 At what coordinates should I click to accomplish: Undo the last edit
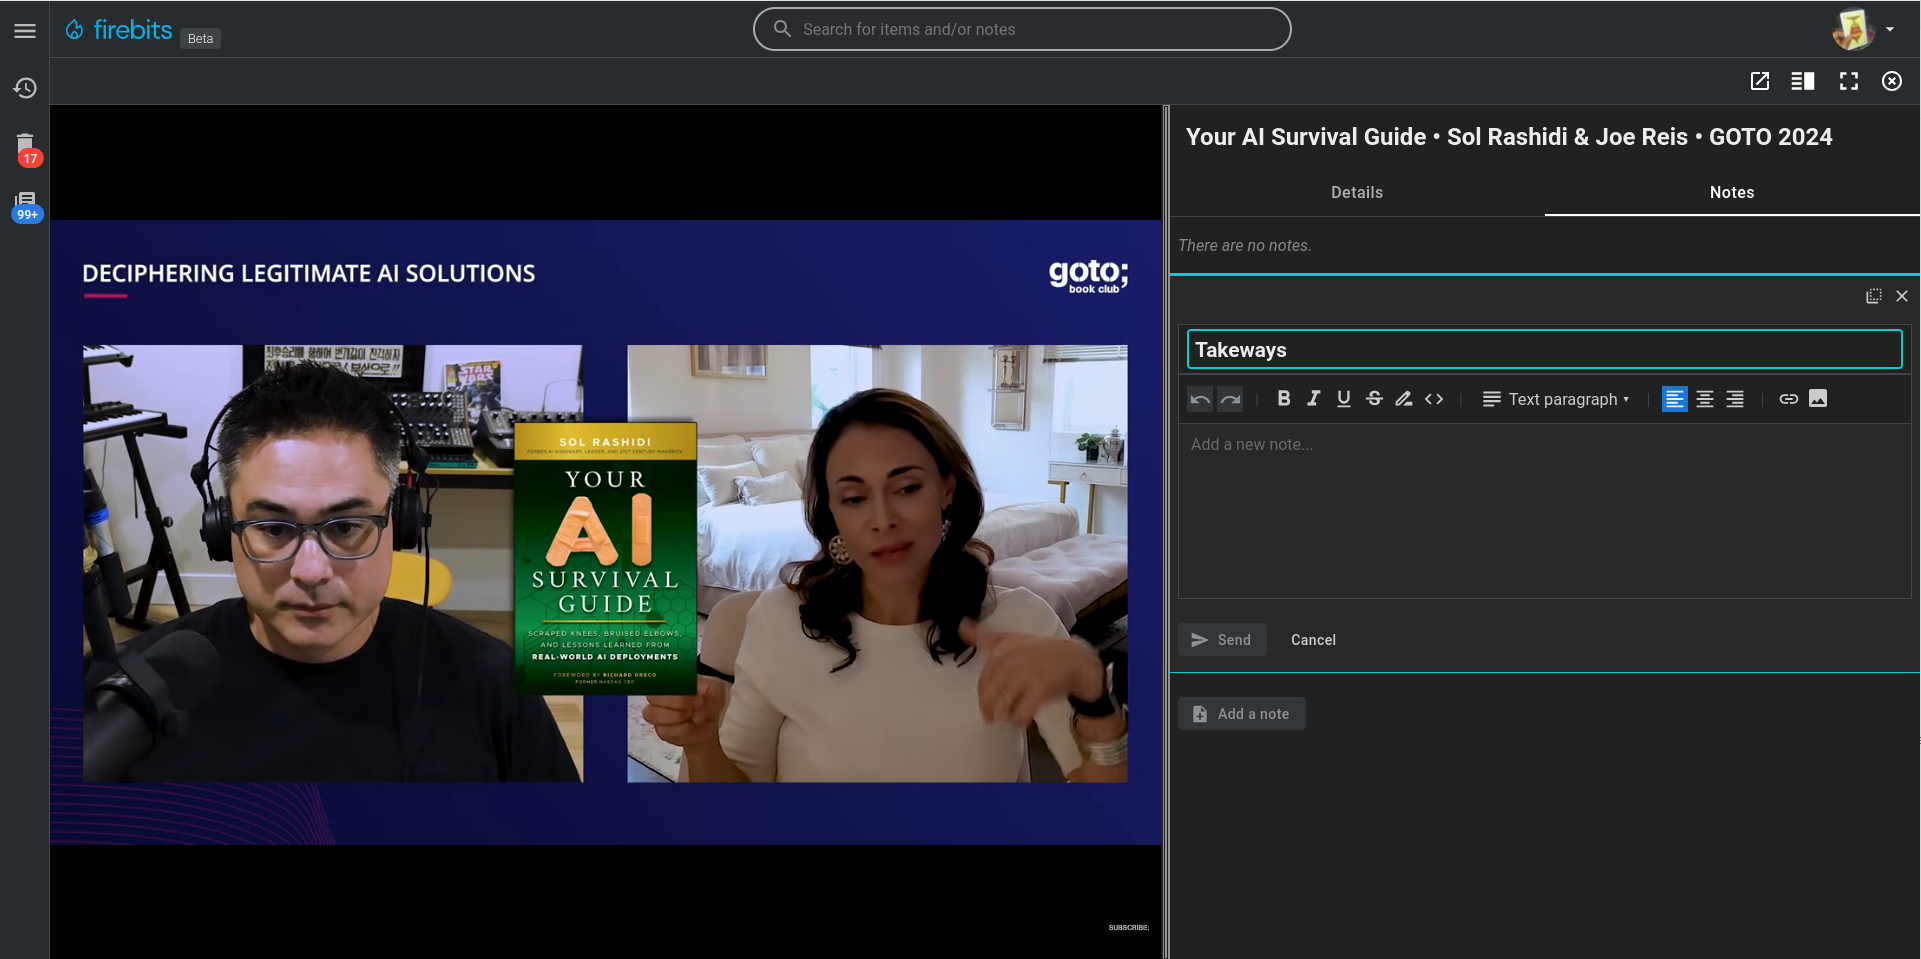1200,399
